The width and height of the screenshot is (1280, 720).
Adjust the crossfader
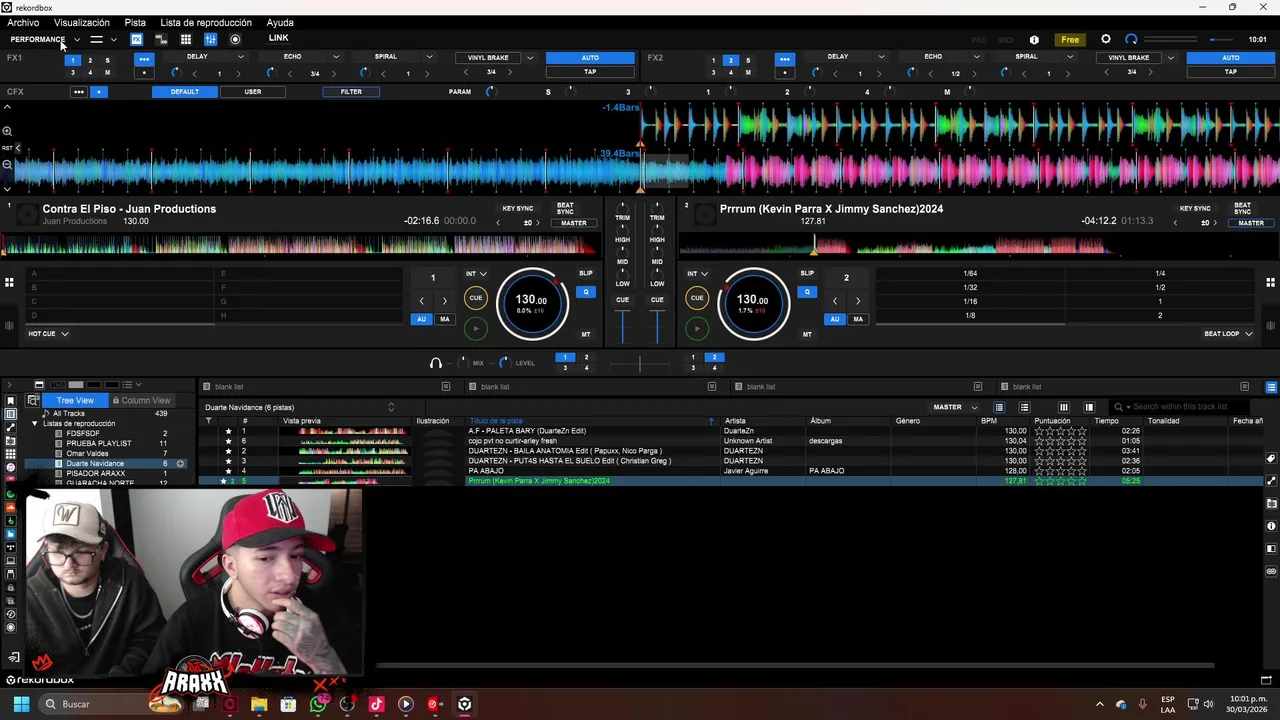coord(639,364)
